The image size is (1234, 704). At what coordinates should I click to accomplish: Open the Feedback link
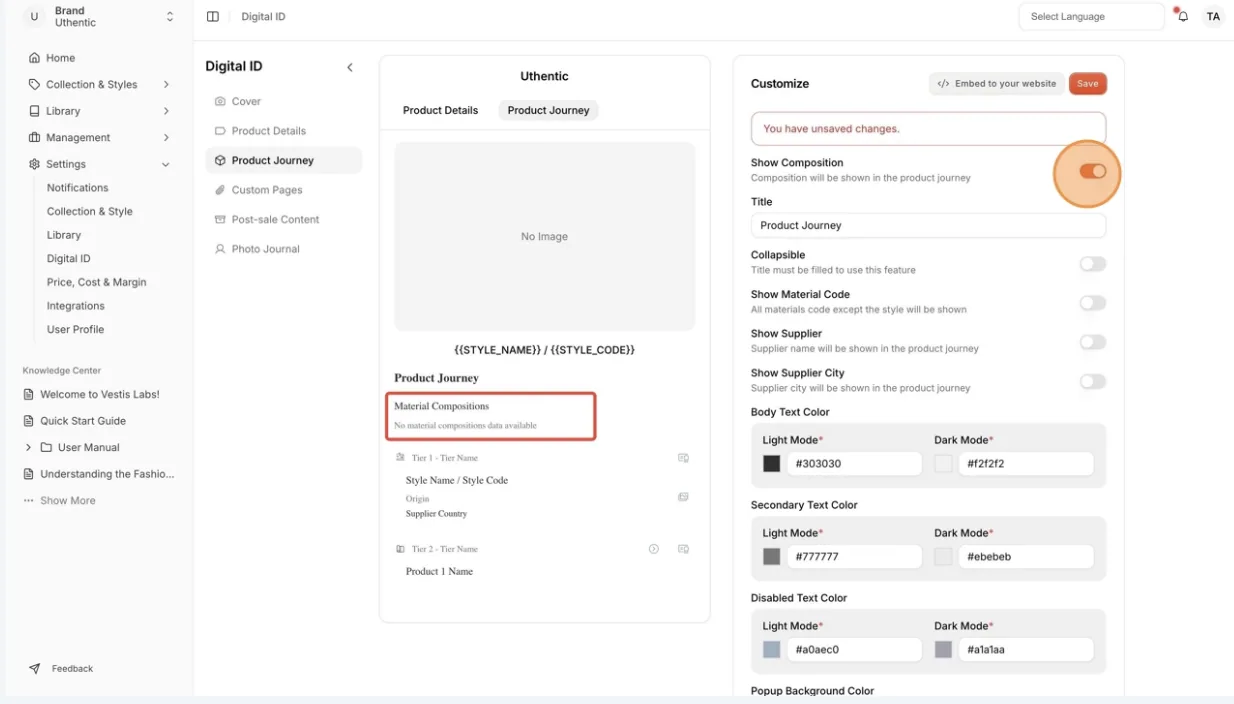[72, 668]
